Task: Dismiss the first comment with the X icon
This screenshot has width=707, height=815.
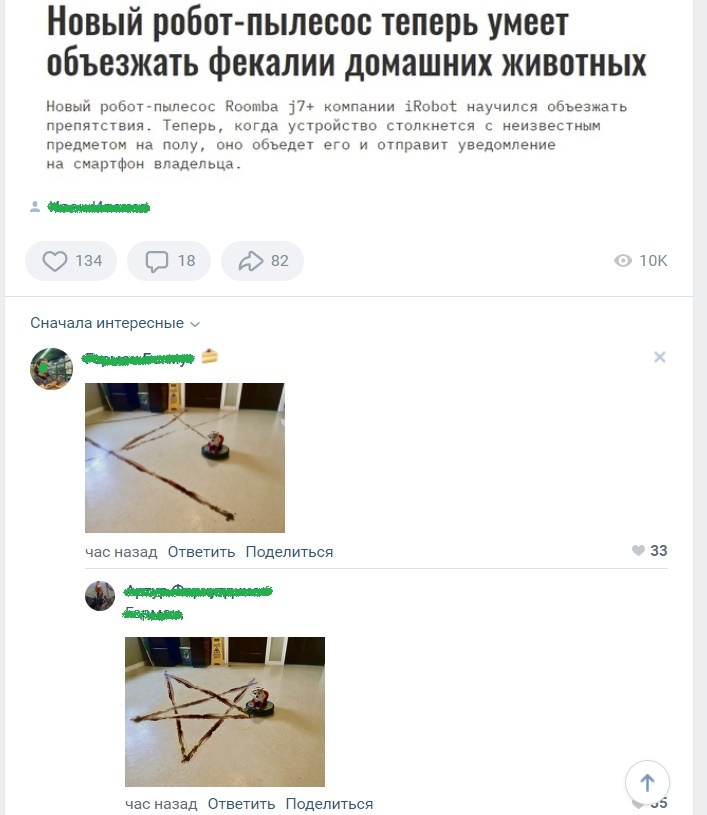Action: pos(660,357)
